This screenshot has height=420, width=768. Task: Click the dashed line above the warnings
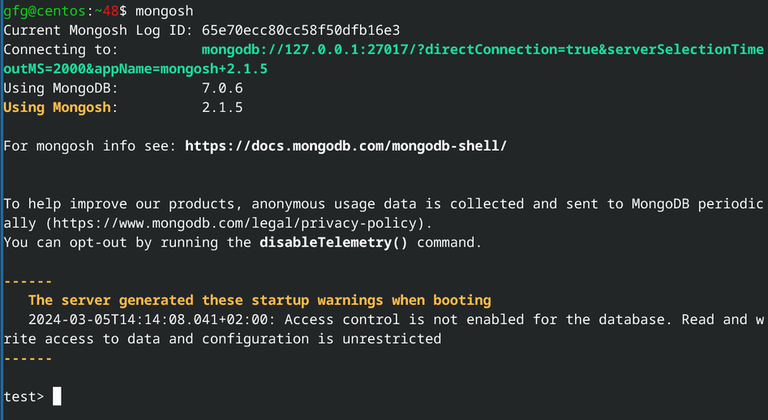click(28, 281)
